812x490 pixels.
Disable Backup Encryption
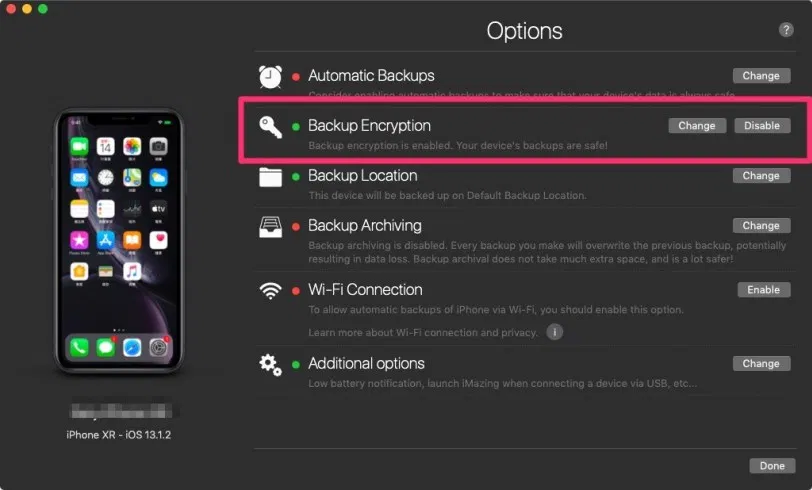(762, 126)
